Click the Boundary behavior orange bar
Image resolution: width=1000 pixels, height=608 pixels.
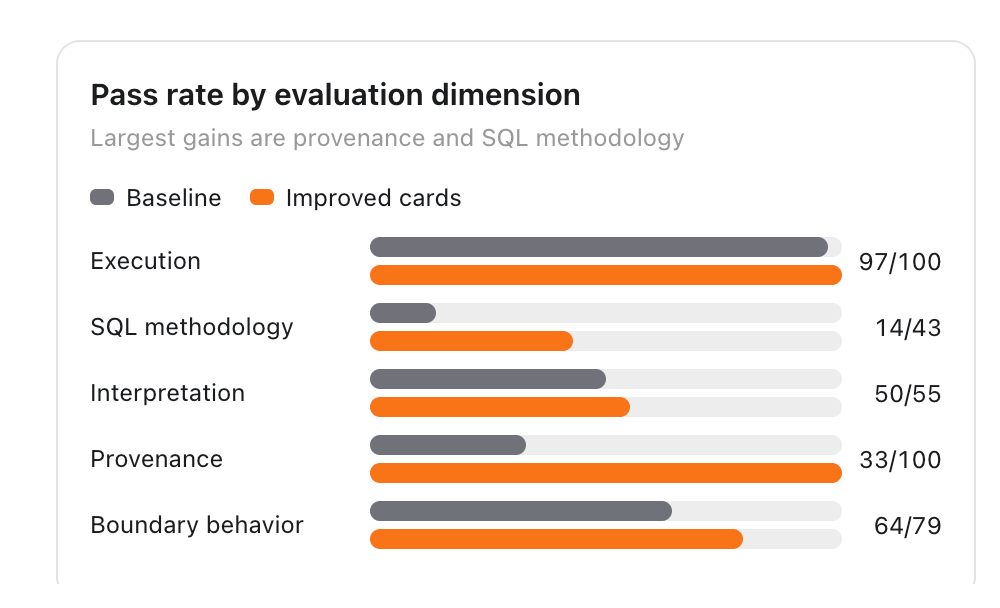(556, 539)
